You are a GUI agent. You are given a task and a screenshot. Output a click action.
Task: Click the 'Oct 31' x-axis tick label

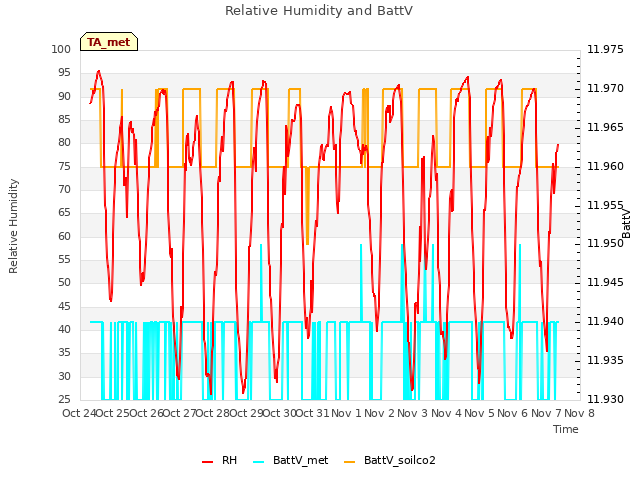coord(312,413)
